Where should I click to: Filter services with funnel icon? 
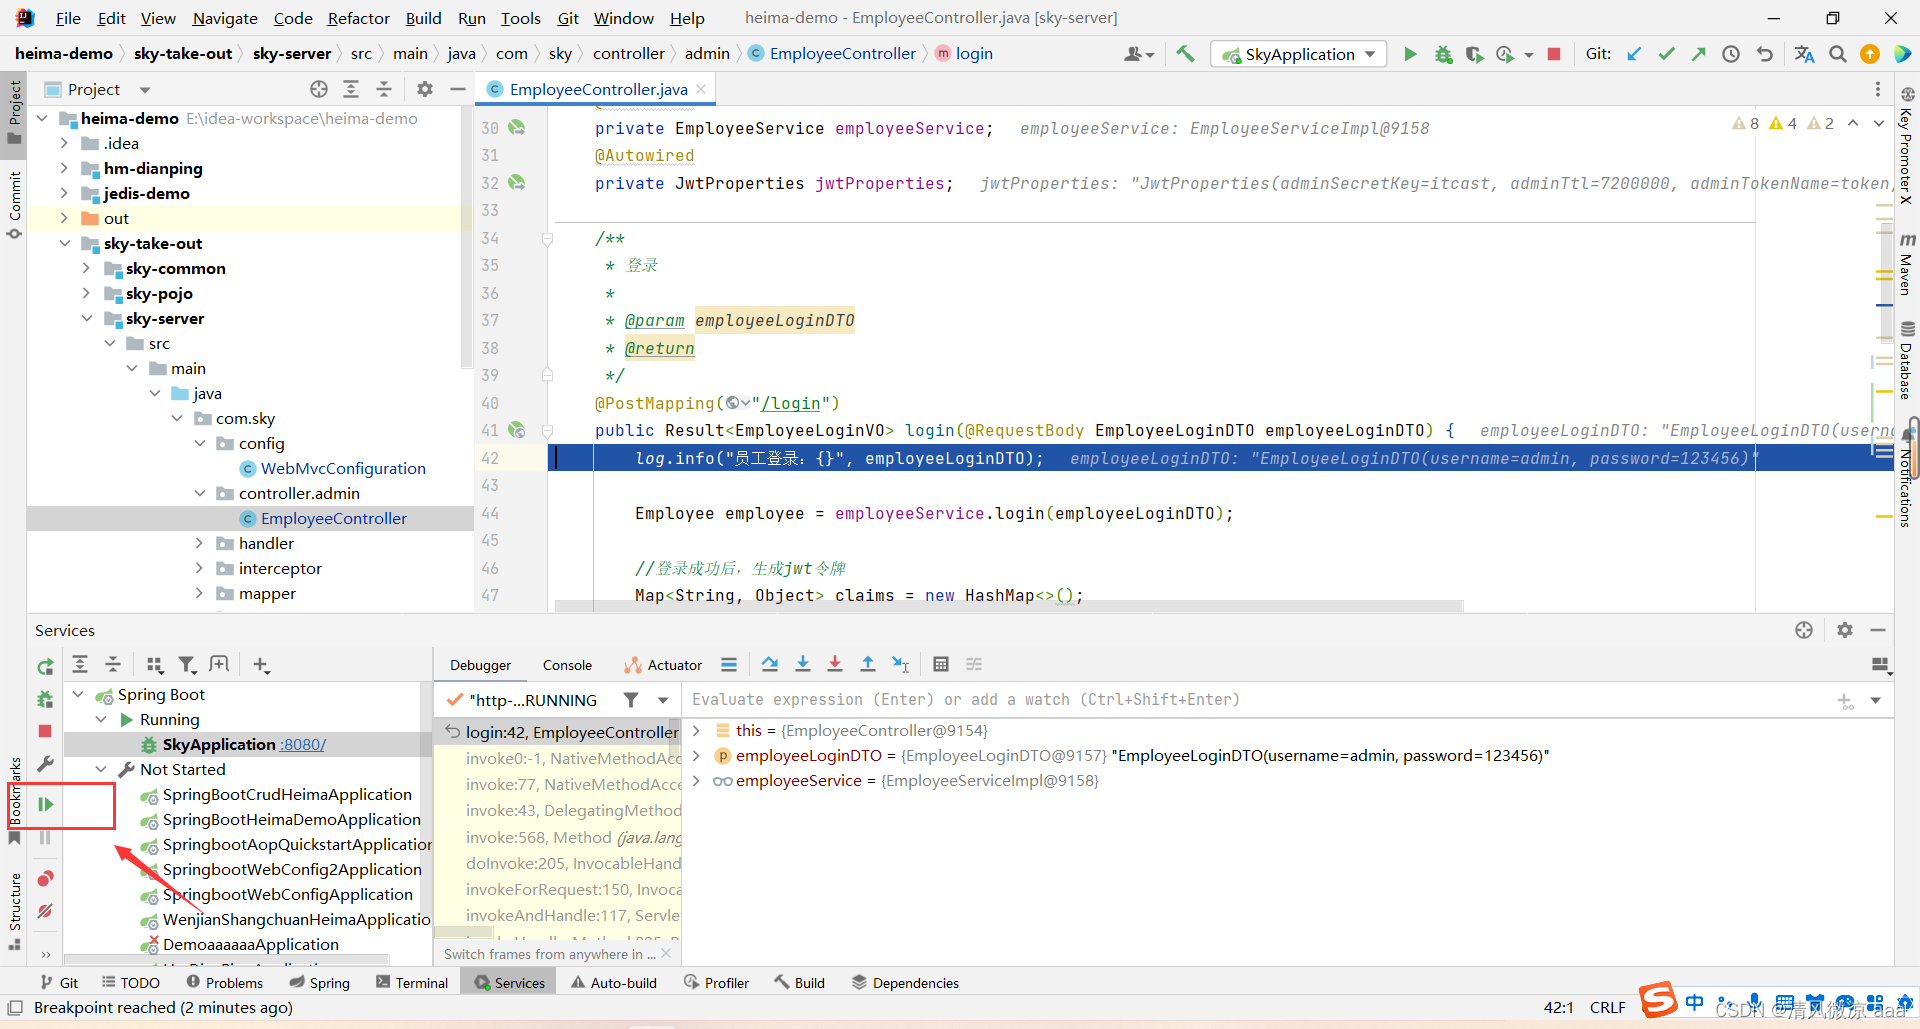click(x=187, y=665)
